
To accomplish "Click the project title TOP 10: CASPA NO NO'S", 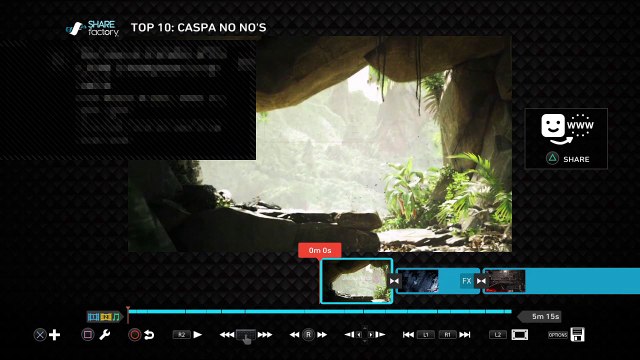I will pyautogui.click(x=198, y=27).
